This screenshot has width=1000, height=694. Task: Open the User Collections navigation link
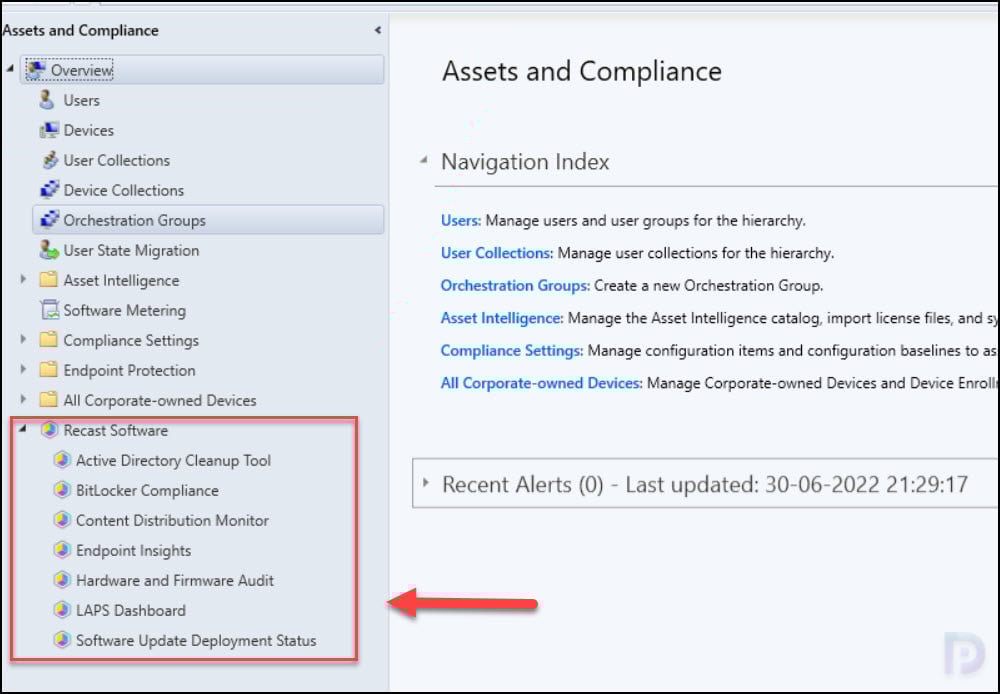coord(497,253)
